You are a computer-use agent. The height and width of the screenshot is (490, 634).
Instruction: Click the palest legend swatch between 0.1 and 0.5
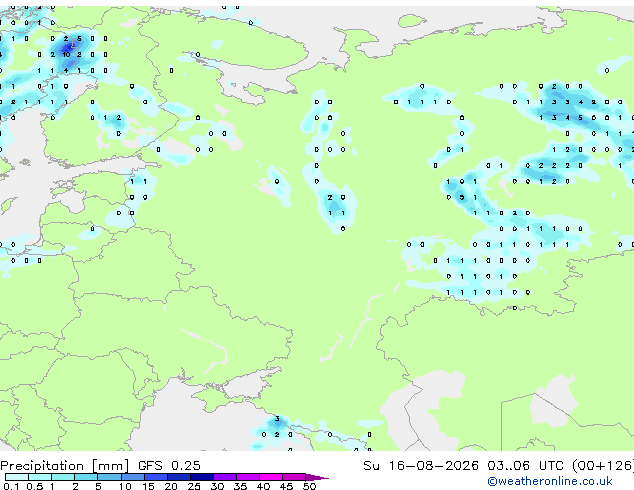pos(17,477)
